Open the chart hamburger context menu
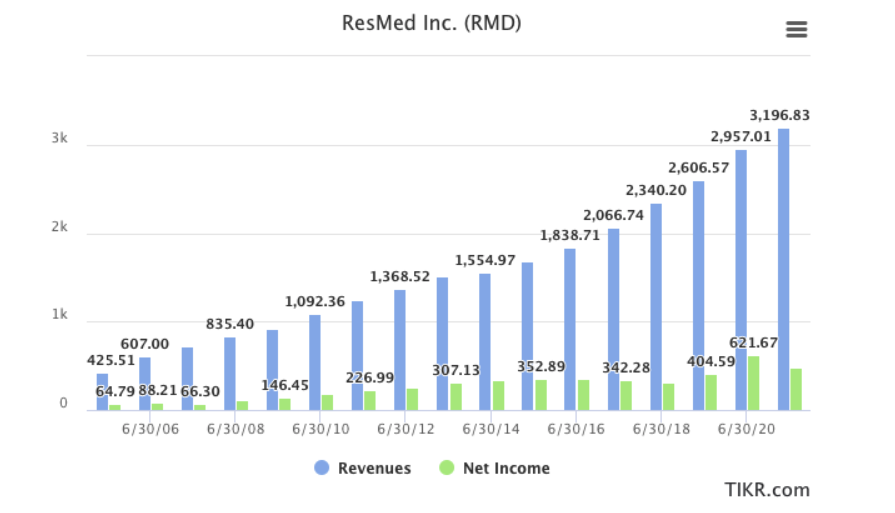Viewport: 895px width, 513px height. [796, 29]
